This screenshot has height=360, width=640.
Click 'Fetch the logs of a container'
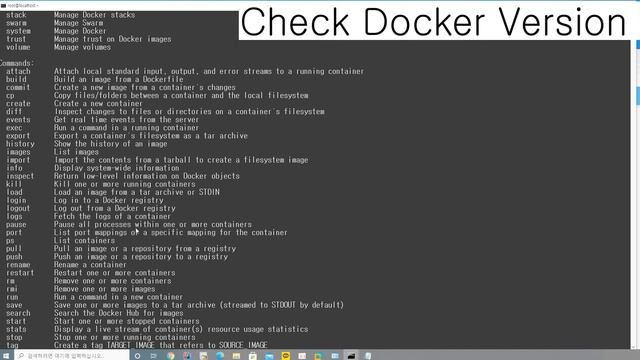[x=112, y=216]
